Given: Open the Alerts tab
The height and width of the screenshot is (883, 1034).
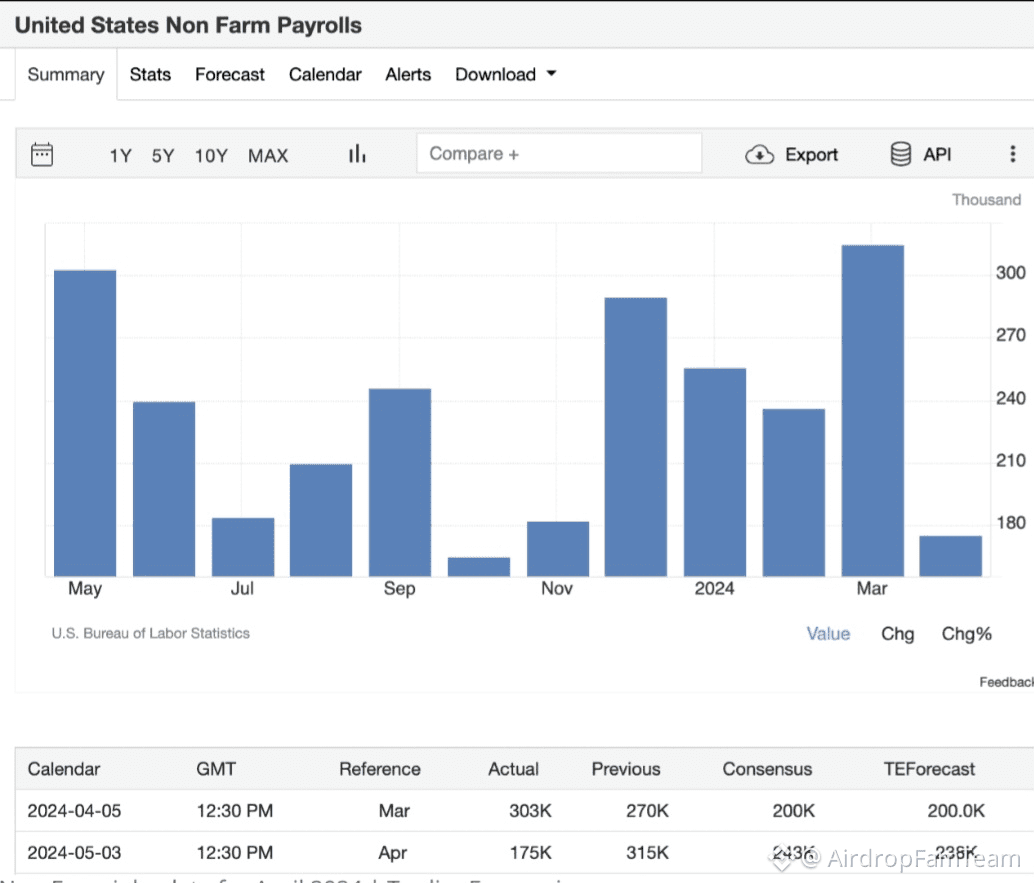Looking at the screenshot, I should coord(408,75).
